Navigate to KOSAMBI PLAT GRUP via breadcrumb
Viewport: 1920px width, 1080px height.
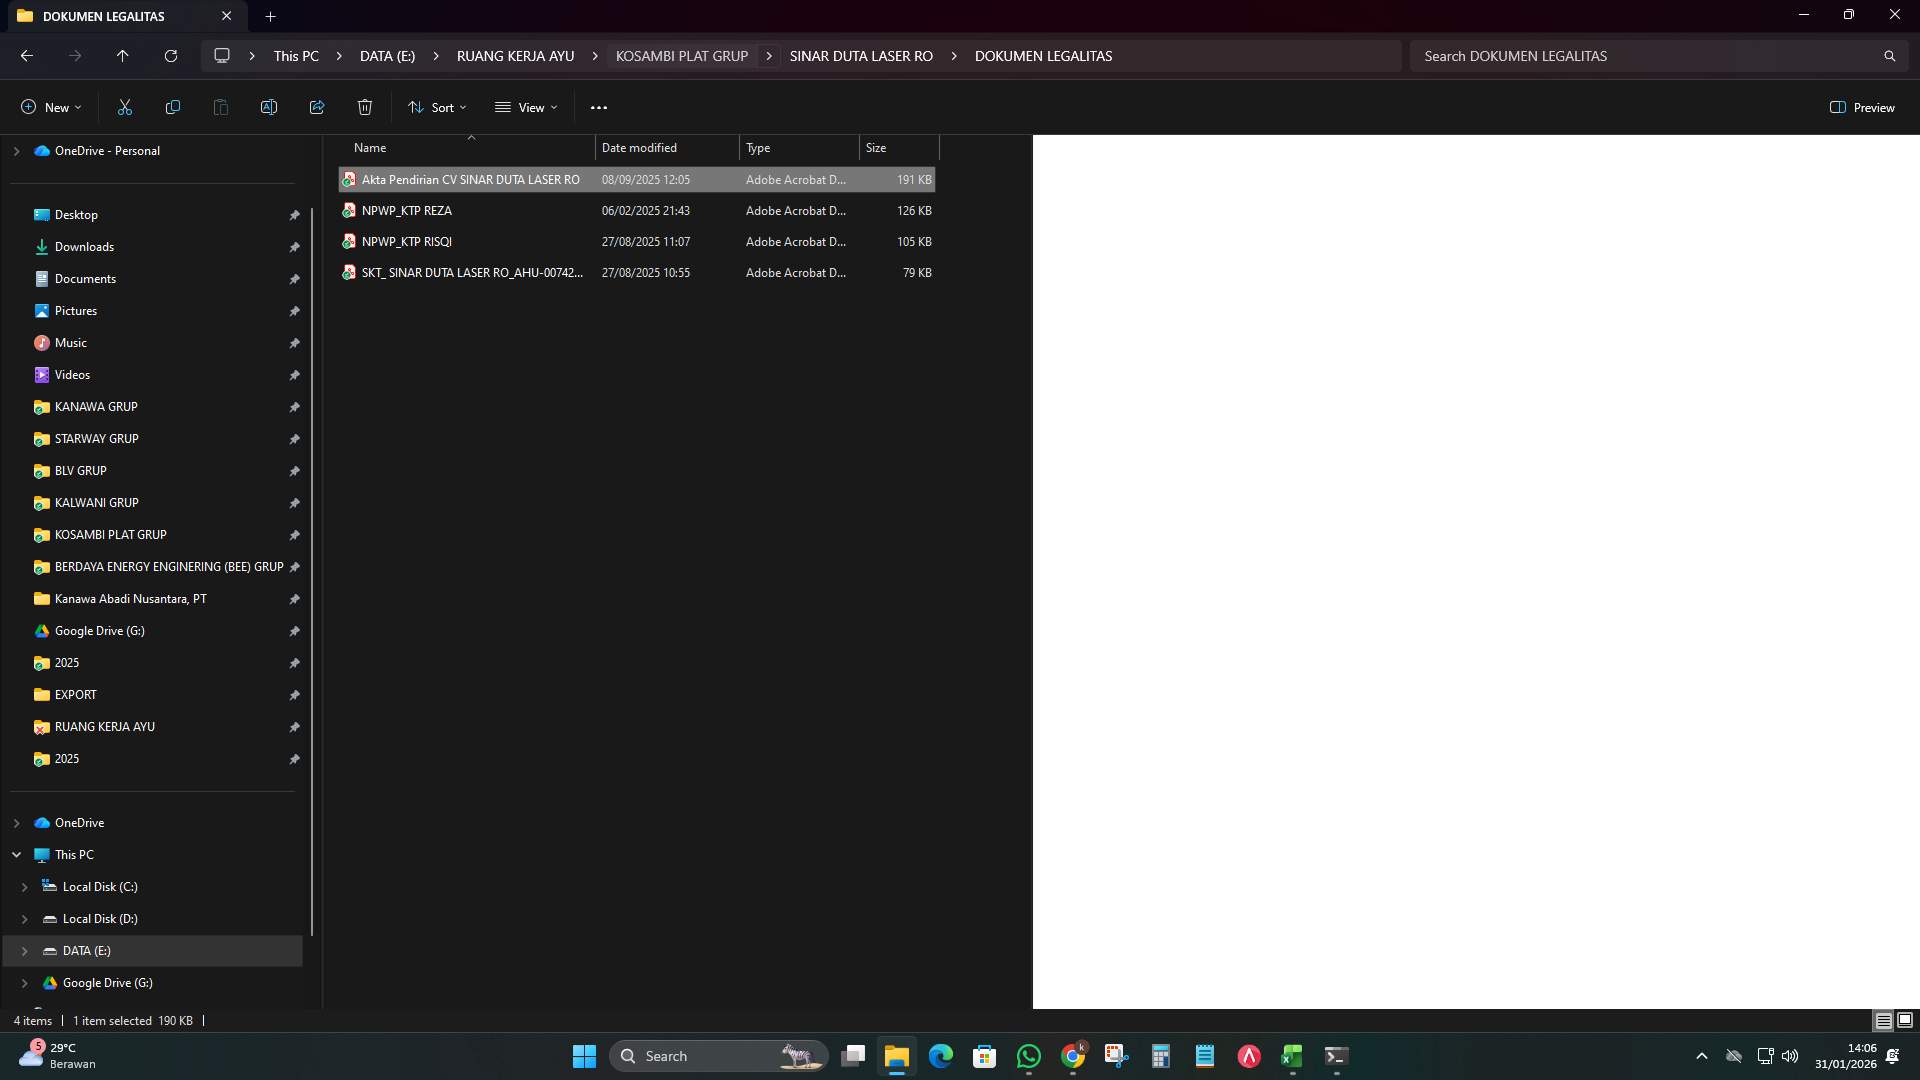[x=682, y=56]
